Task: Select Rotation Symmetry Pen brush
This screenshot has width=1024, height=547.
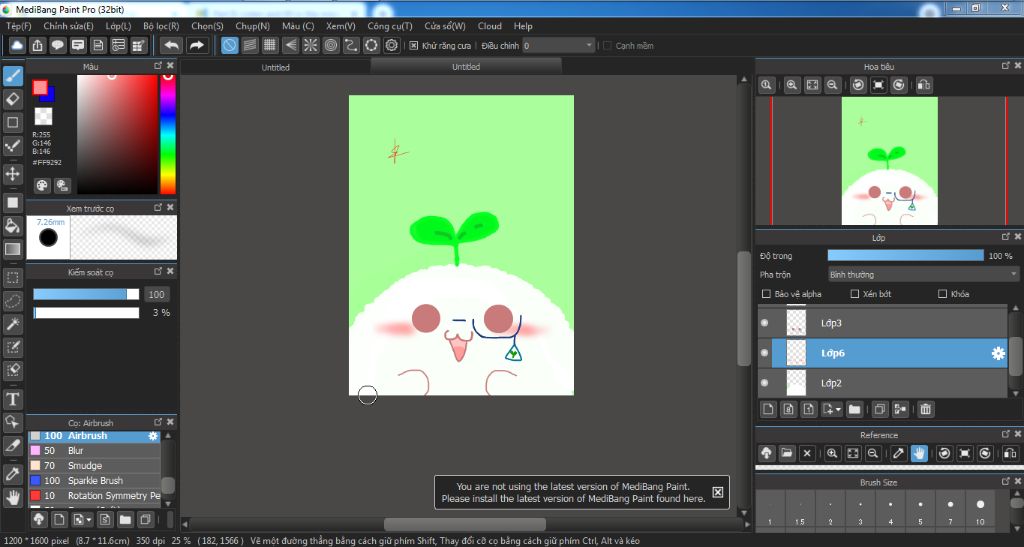Action: pyautogui.click(x=94, y=495)
